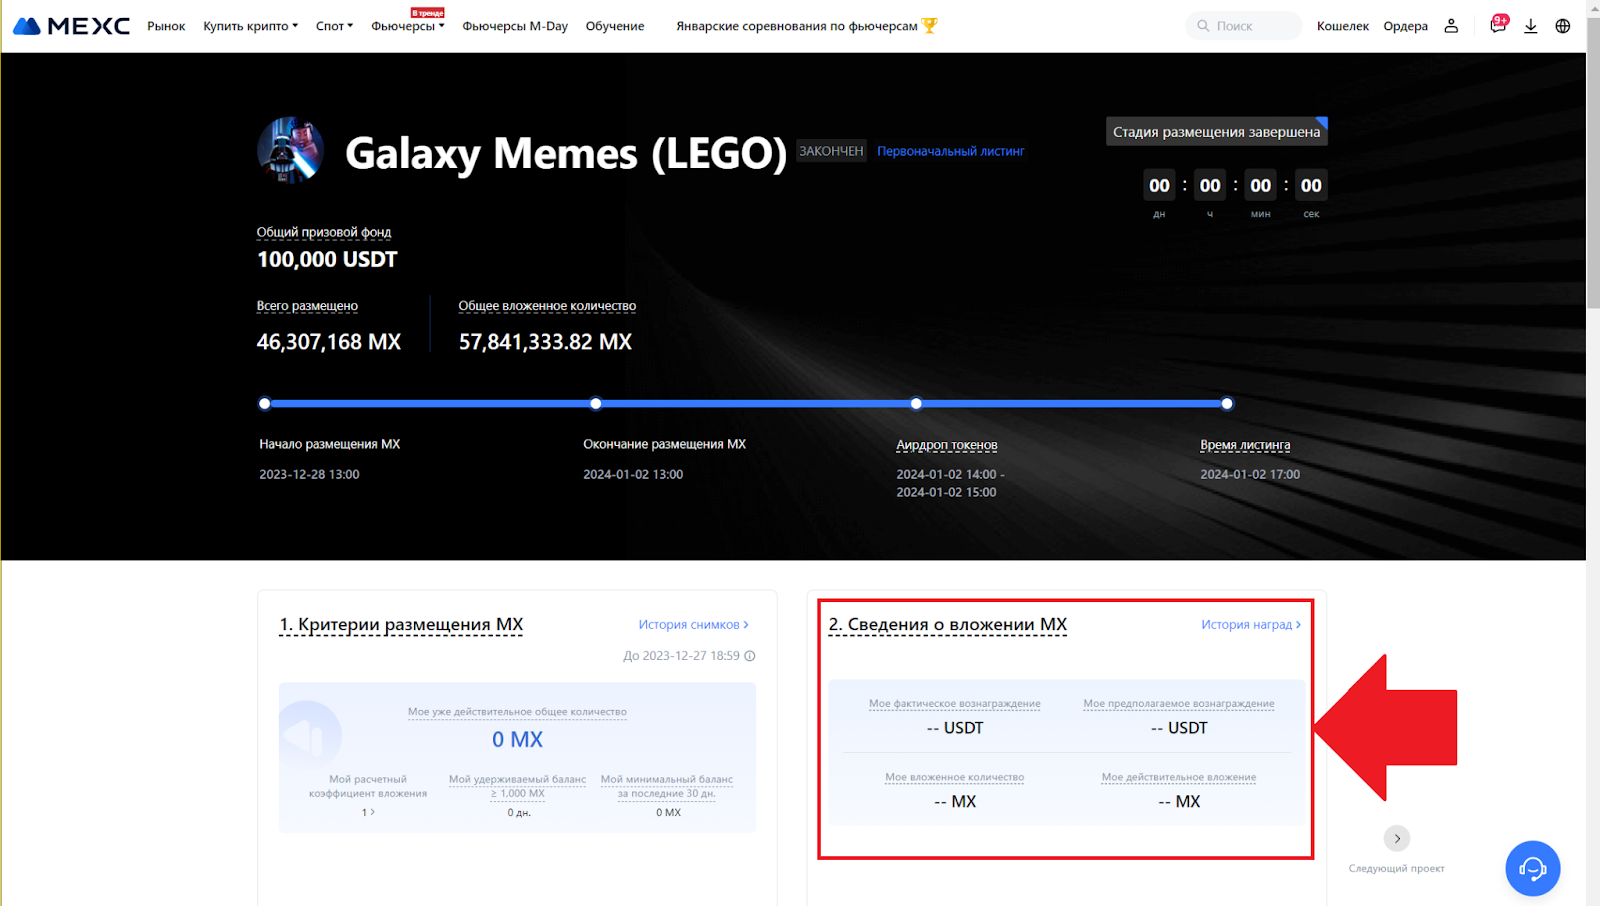The height and width of the screenshot is (906, 1600).
Task: Click the Время листинга timeline dot
Action: coord(1227,404)
